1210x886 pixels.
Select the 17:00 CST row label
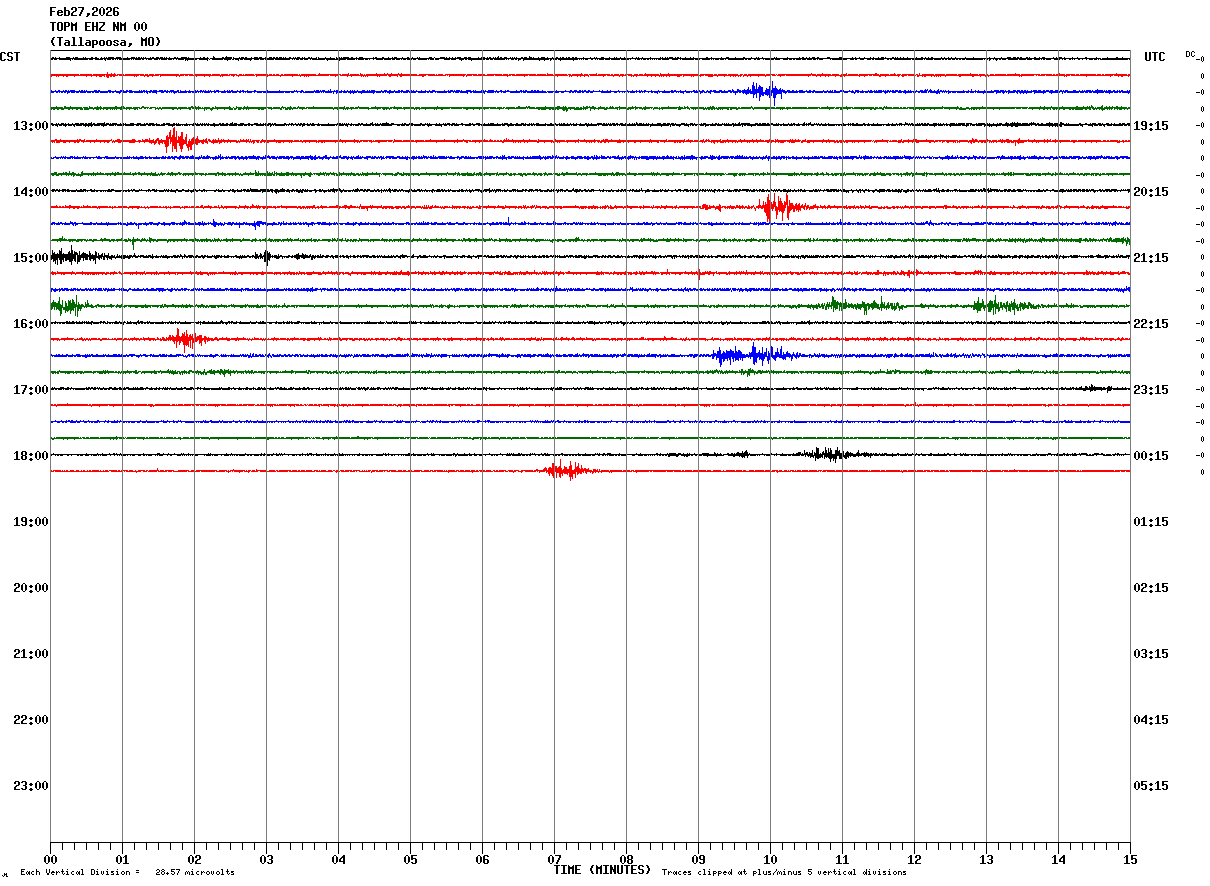point(31,389)
